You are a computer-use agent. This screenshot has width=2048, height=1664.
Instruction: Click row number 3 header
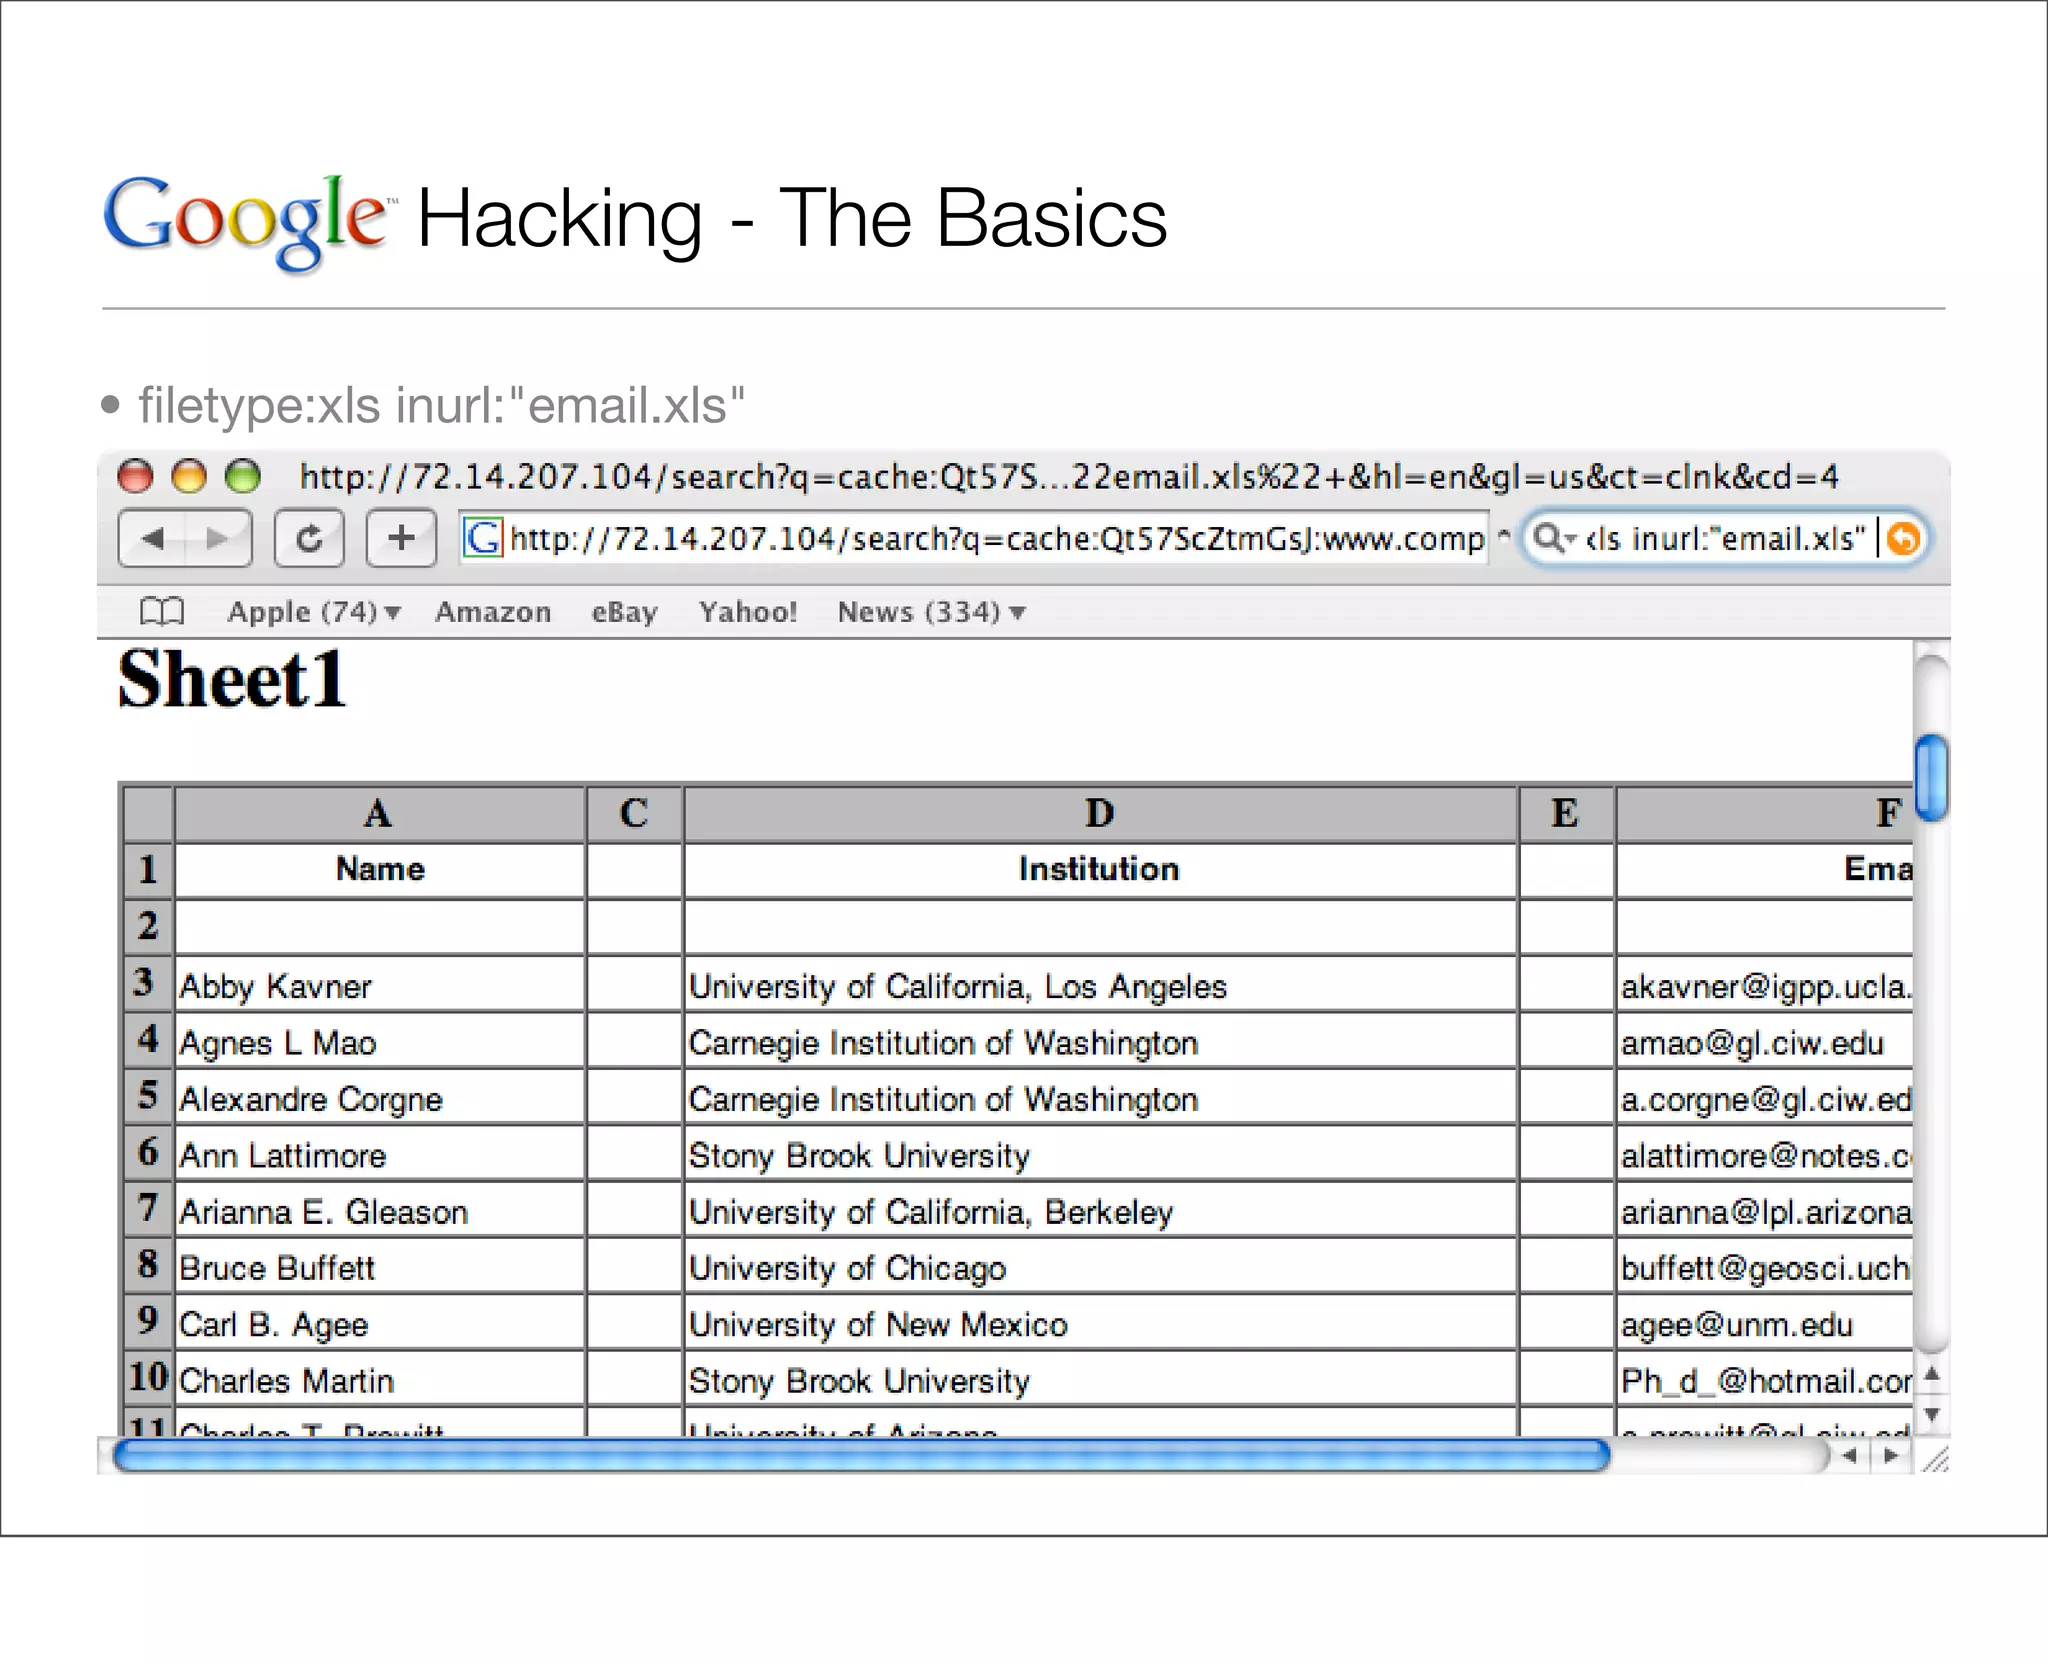coord(146,983)
